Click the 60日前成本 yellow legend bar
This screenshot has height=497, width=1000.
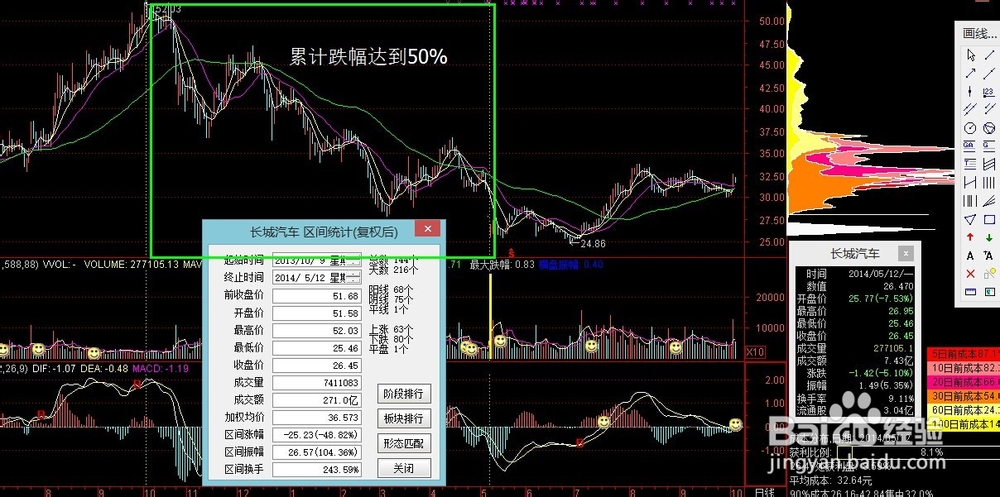click(x=964, y=410)
